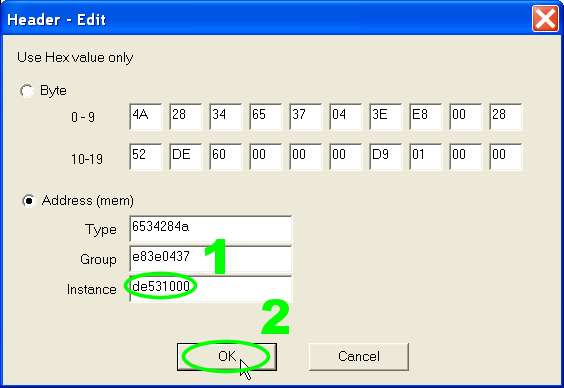Click the Cancel button
This screenshot has height=388, width=564.
click(359, 356)
